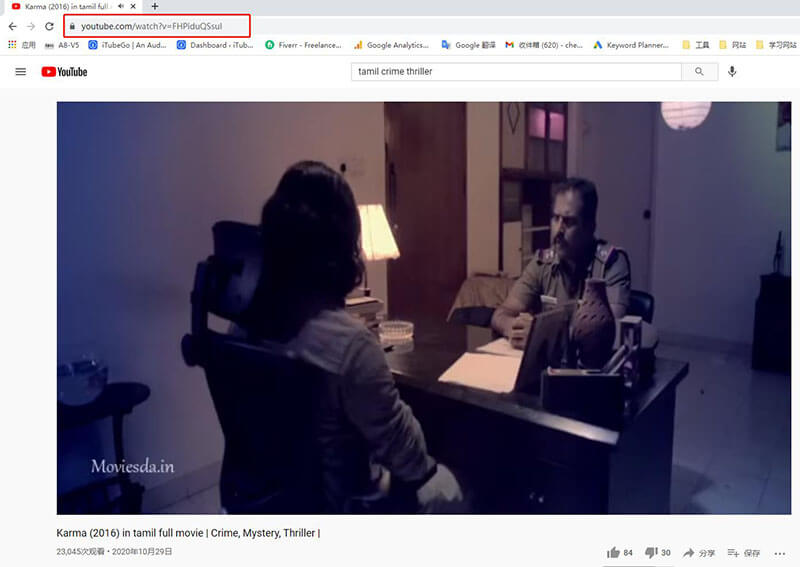Open the three-dot more actions menu
This screenshot has height=567, width=800.
click(780, 553)
